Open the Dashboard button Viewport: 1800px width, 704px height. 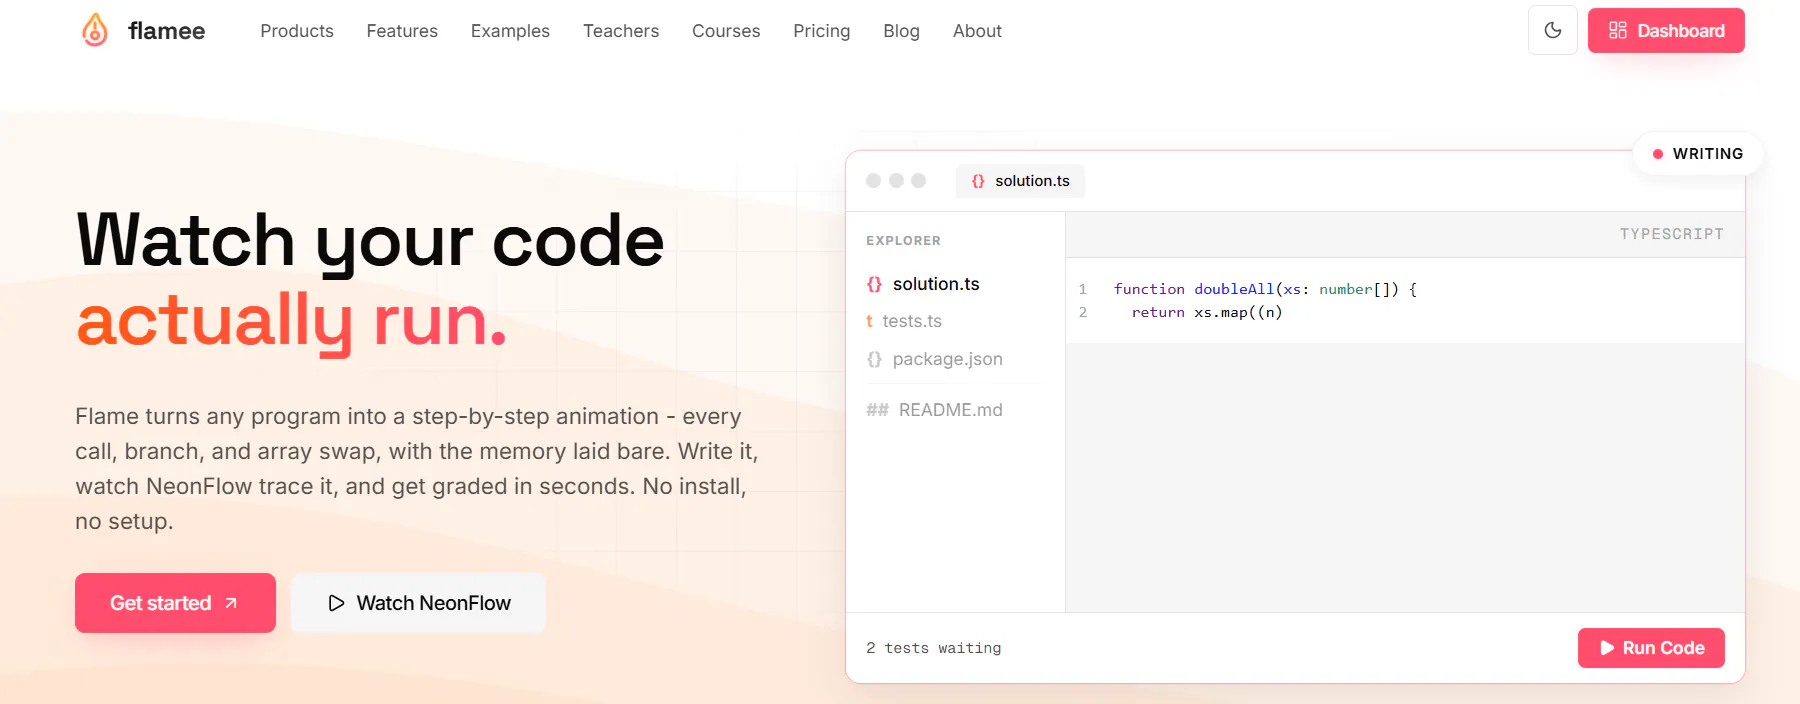coord(1666,30)
